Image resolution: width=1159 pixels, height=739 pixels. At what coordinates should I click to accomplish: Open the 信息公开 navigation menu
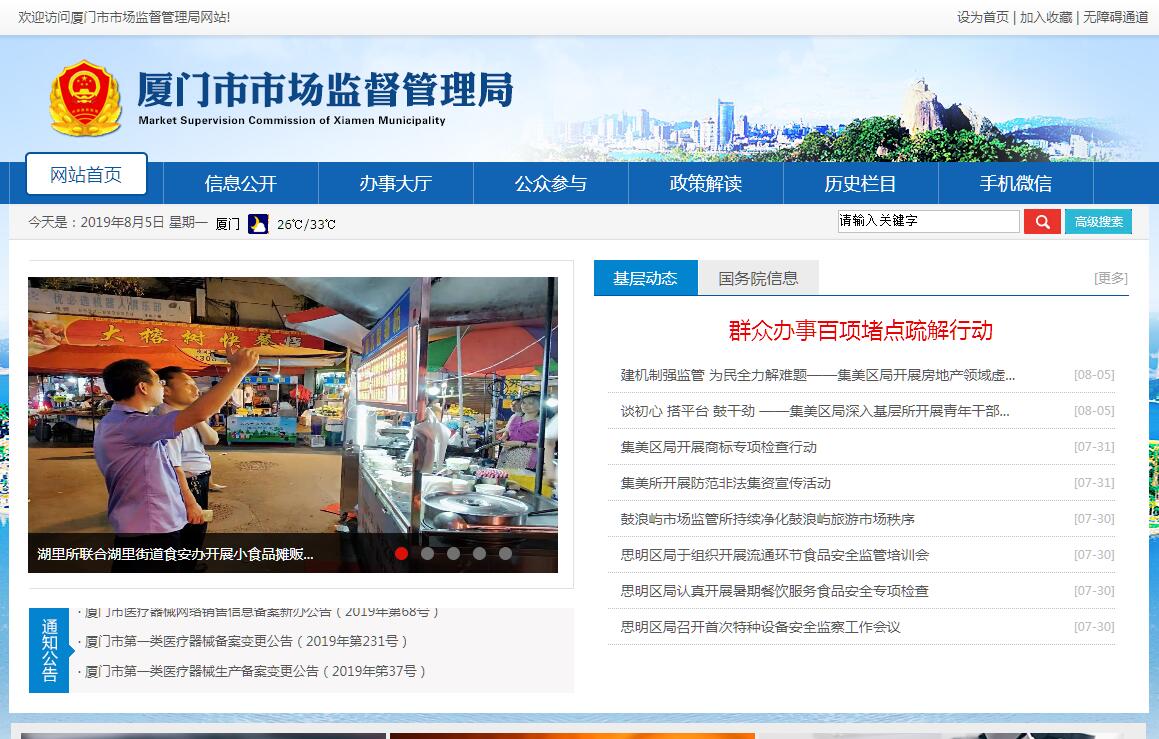(x=240, y=183)
